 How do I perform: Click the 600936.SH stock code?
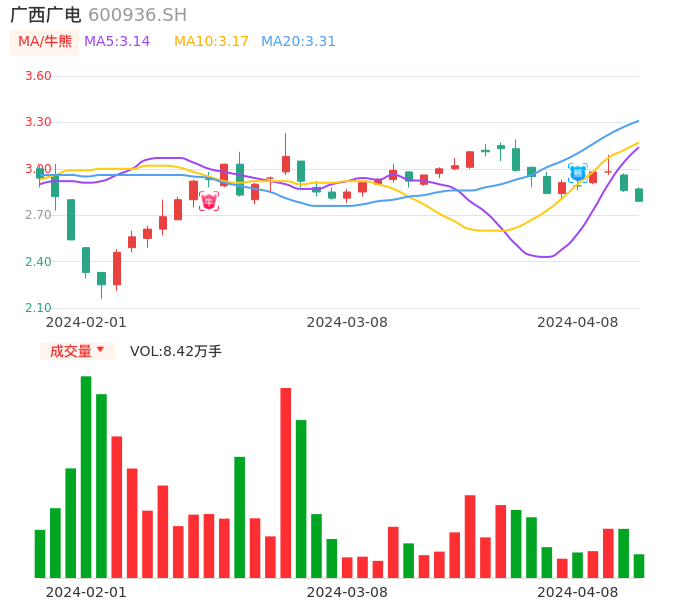pyautogui.click(x=137, y=15)
